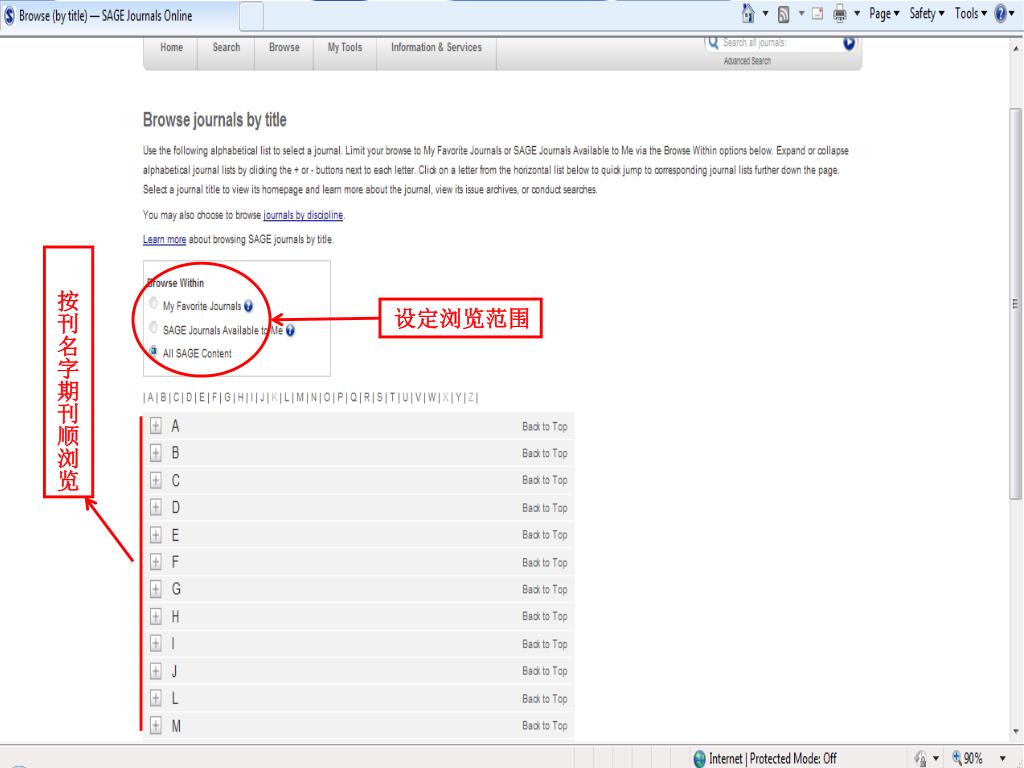Expand the B journal list
The width and height of the screenshot is (1024, 768).
click(x=155, y=453)
